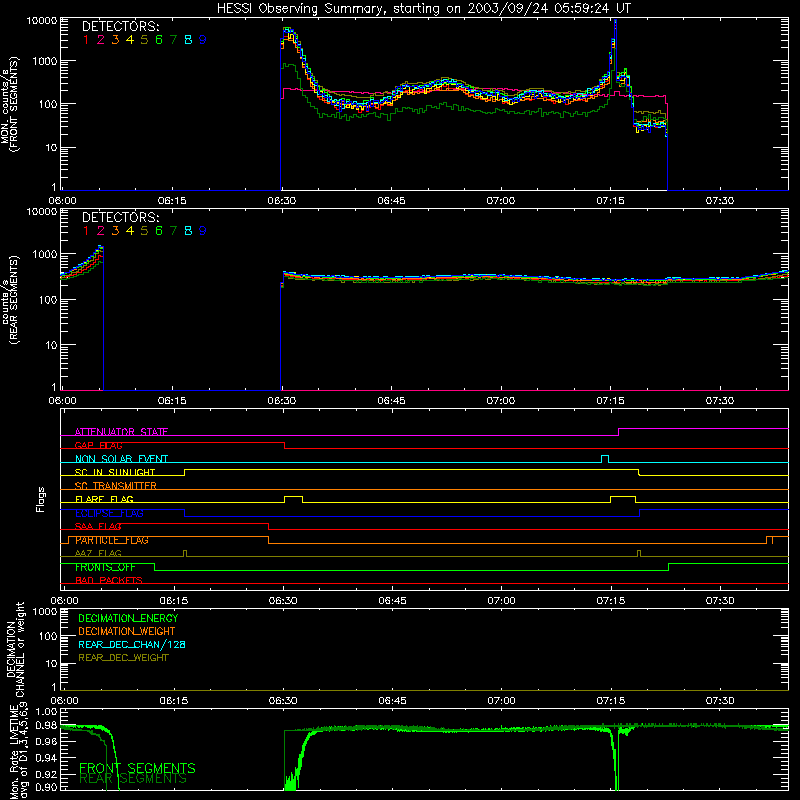Viewport: 800px width, 800px height.
Task: Click the DETECTORS: label in the front segments panel
Action: click(120, 26)
